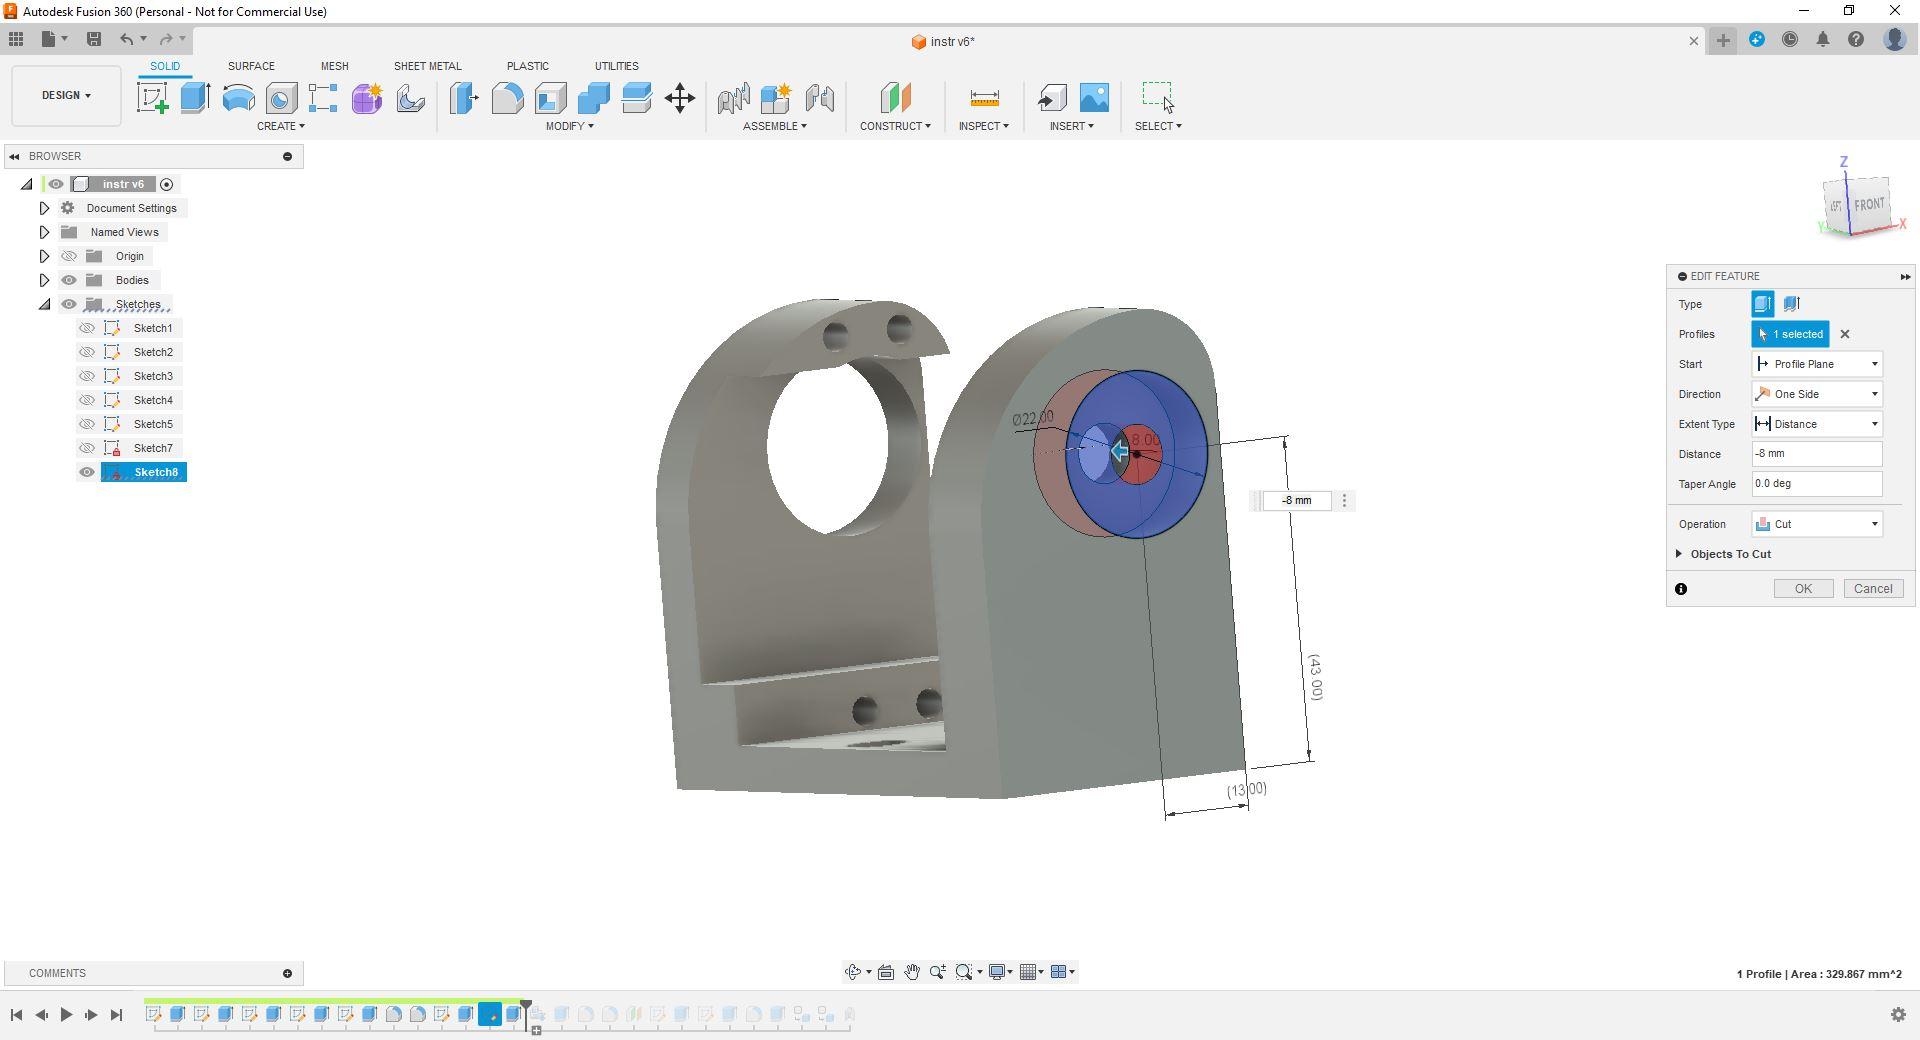Confirm the edit with OK
The image size is (1920, 1040).
pos(1803,589)
